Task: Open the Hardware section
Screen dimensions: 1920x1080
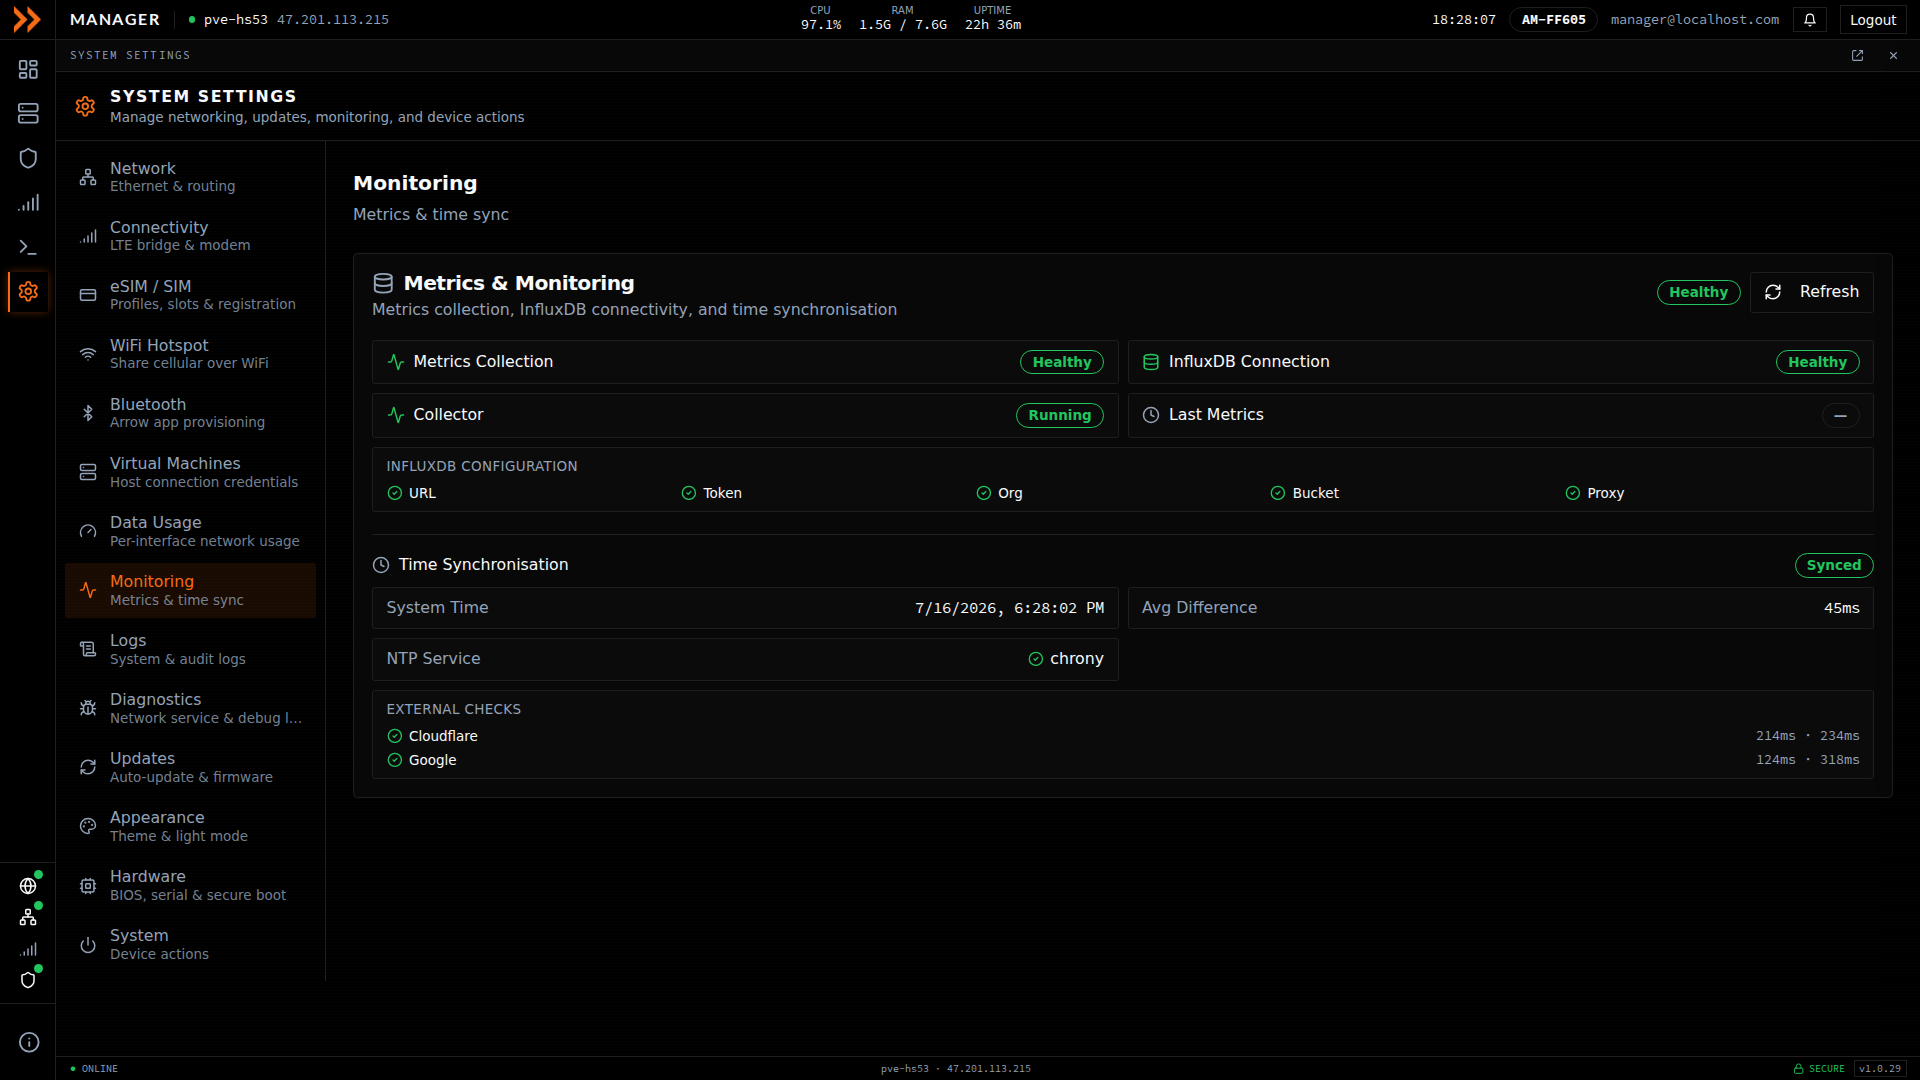Action: point(190,885)
